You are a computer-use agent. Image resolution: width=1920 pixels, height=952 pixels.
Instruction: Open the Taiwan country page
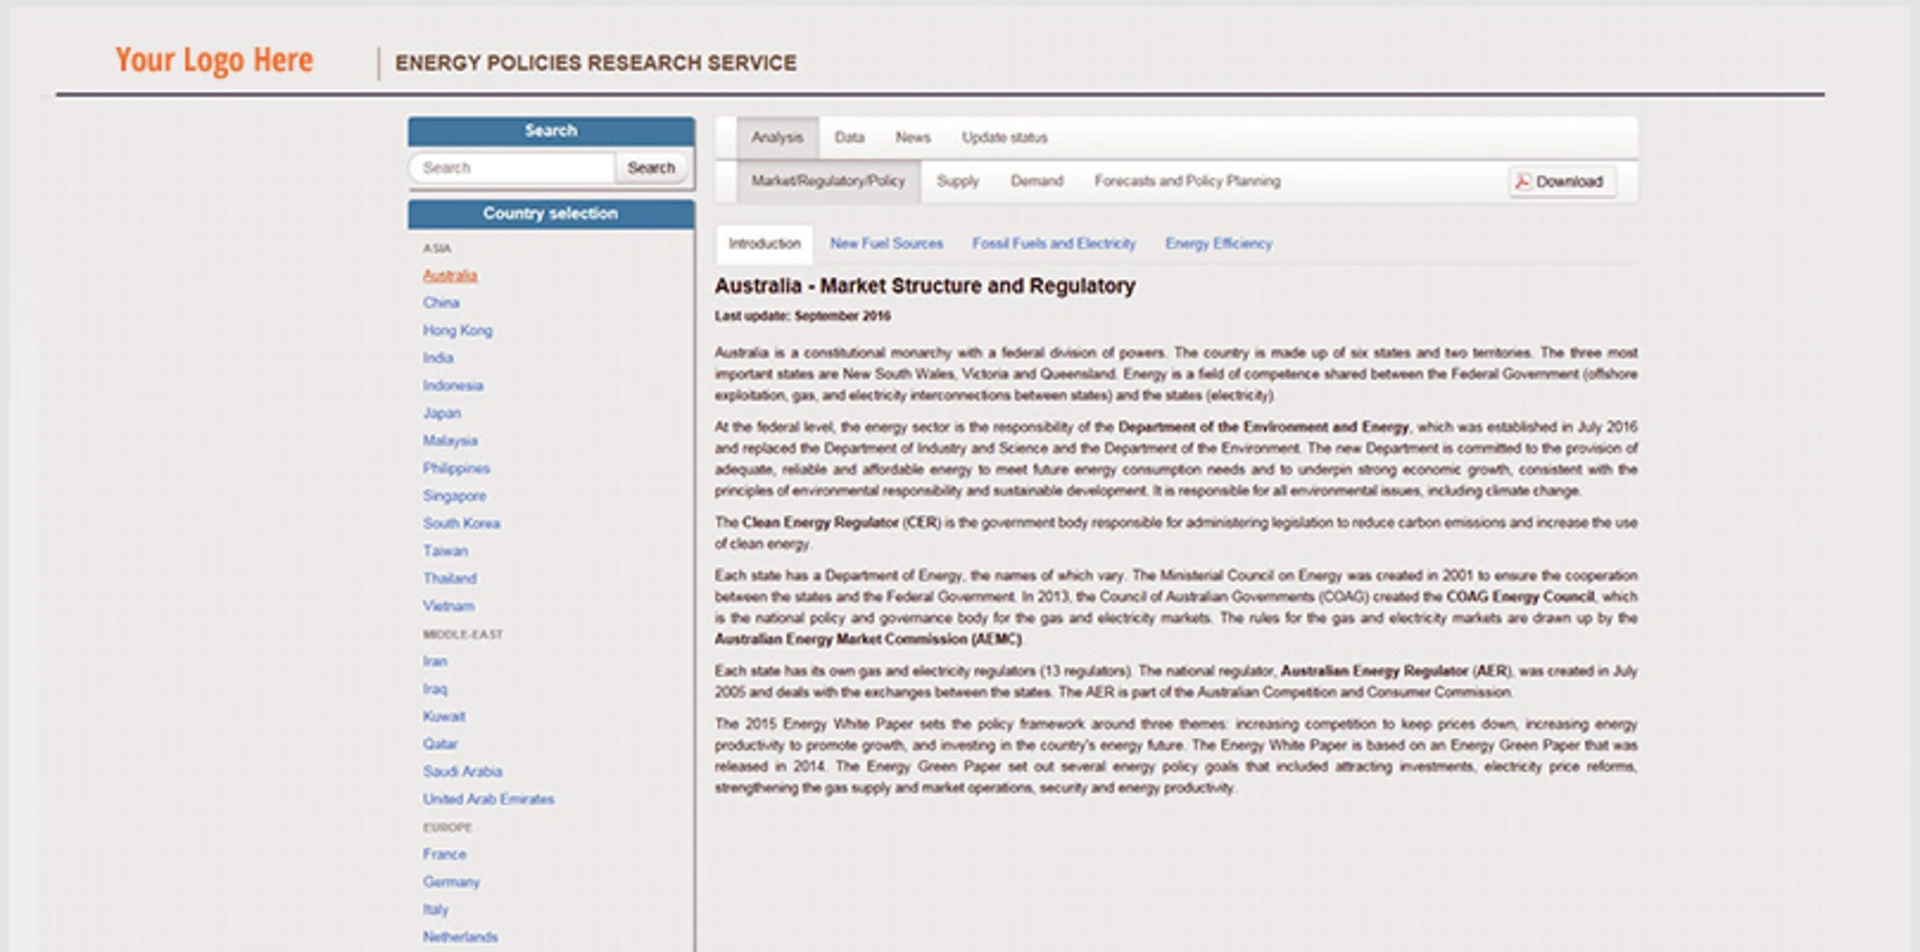445,550
